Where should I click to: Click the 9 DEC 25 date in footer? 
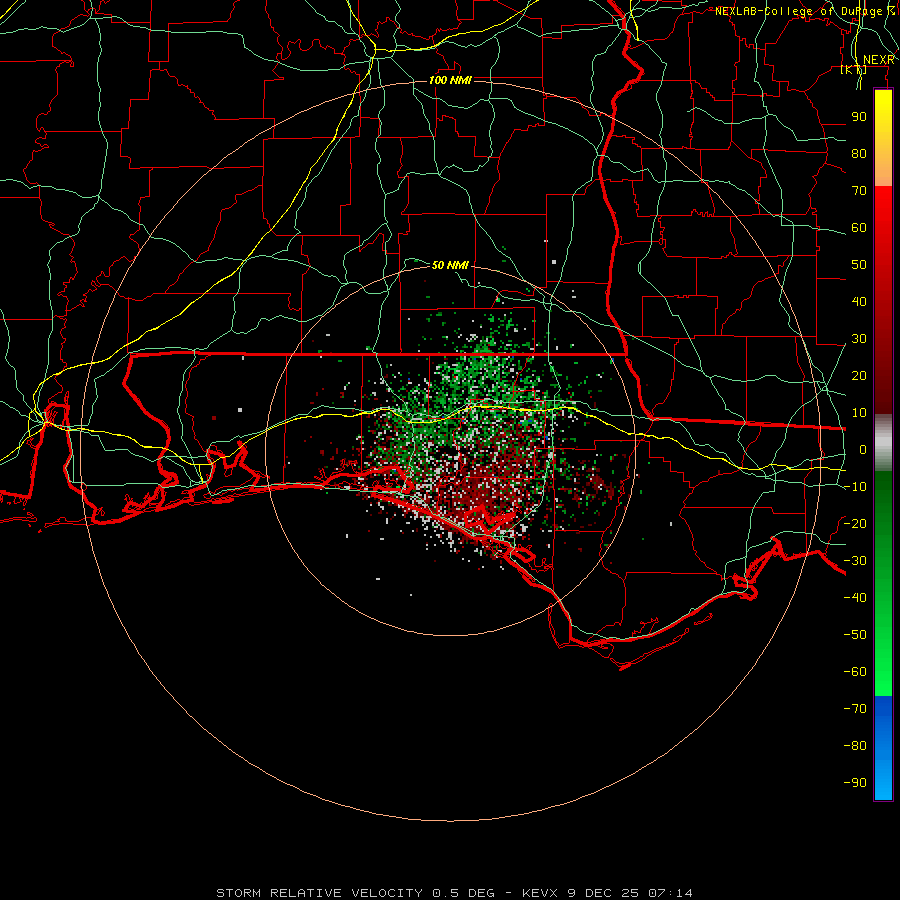click(x=603, y=893)
